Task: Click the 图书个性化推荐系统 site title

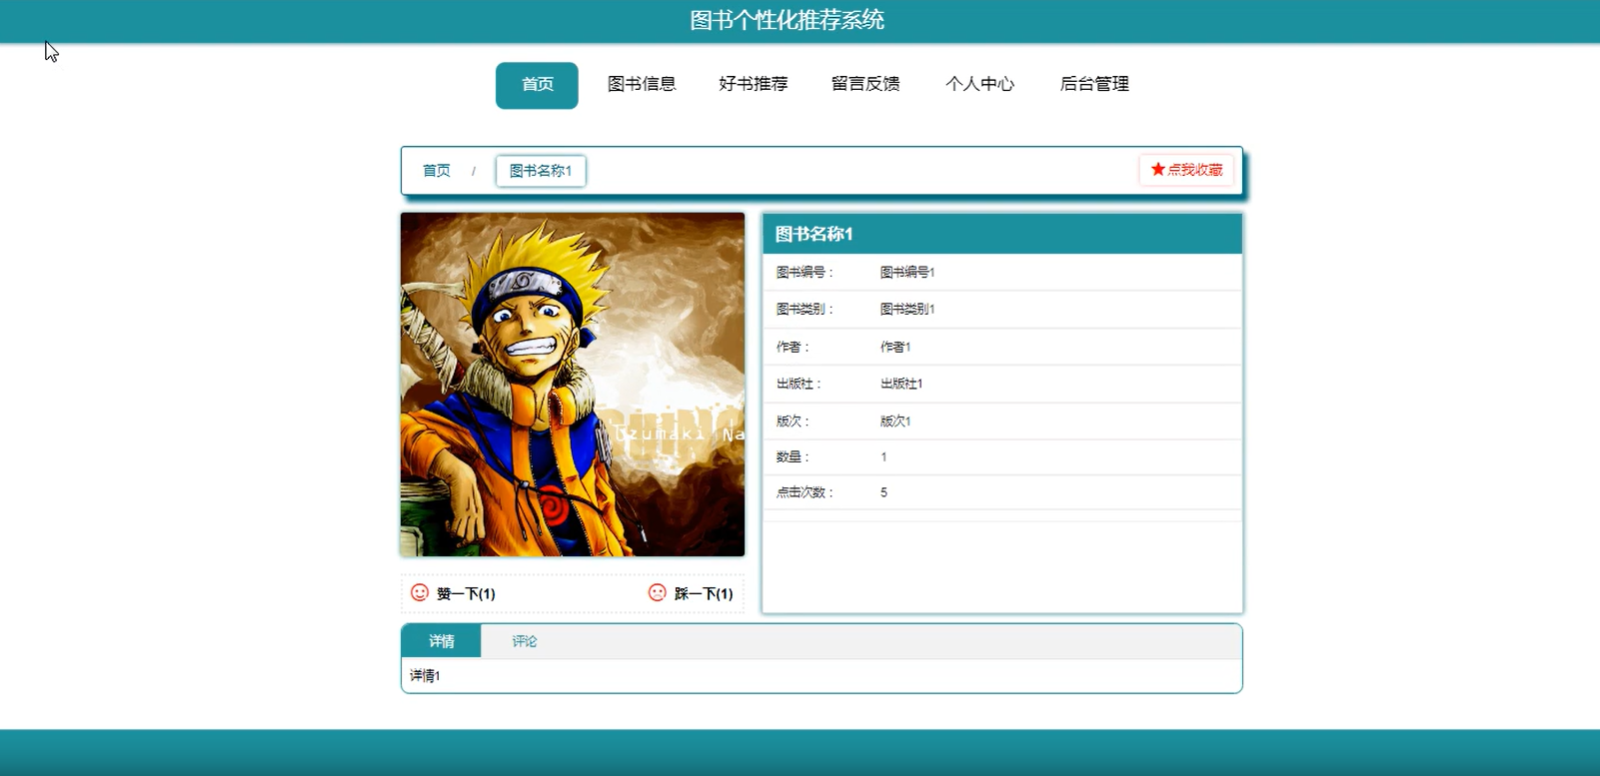Action: 787,20
